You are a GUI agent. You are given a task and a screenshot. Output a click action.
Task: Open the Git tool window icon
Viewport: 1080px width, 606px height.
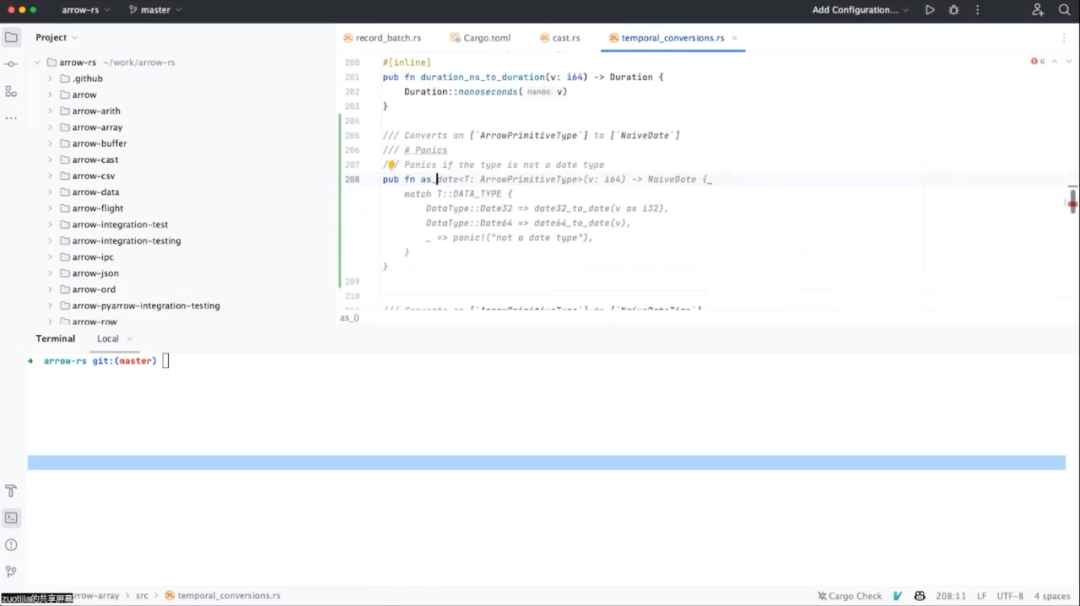click(11, 572)
